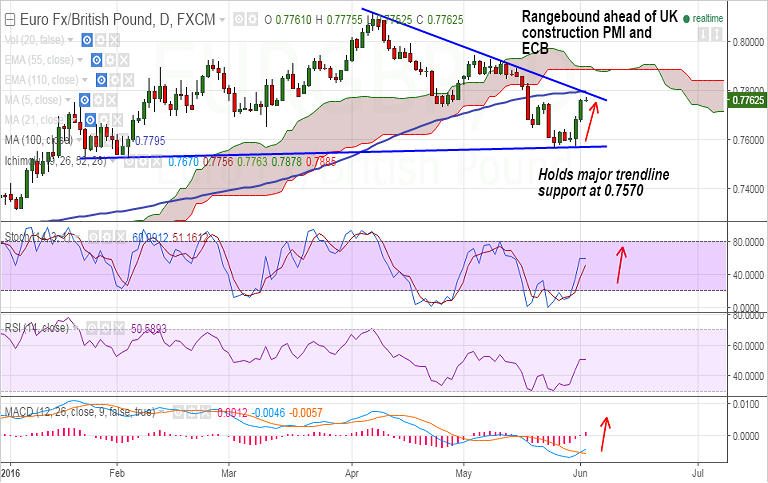This screenshot has height=483, width=768.
Task: Hide the MA (5, close) indicator via eye
Action: [85, 100]
